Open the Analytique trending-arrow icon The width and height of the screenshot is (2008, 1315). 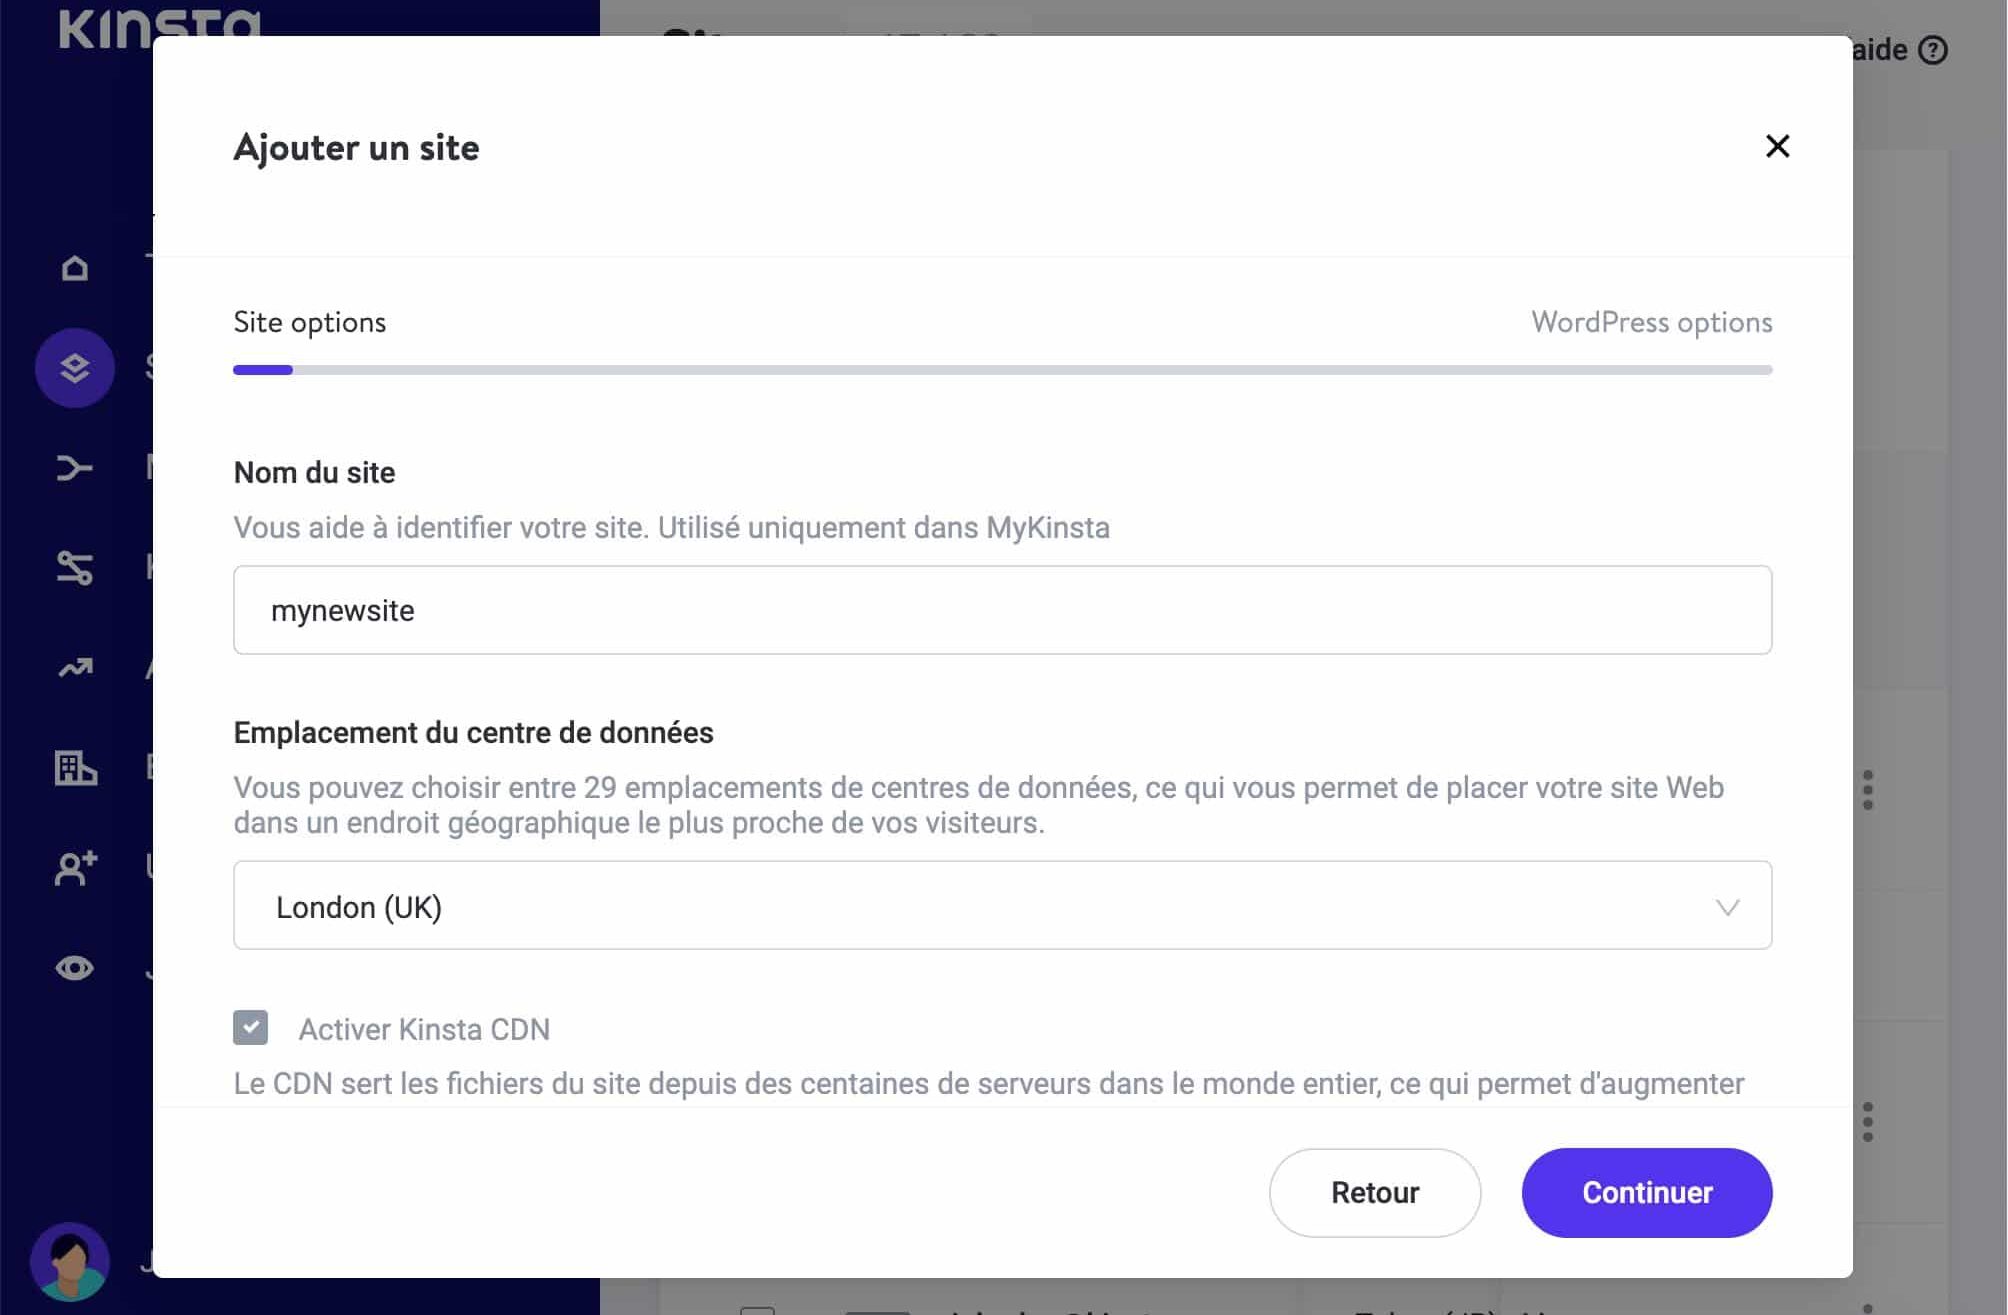coord(74,667)
